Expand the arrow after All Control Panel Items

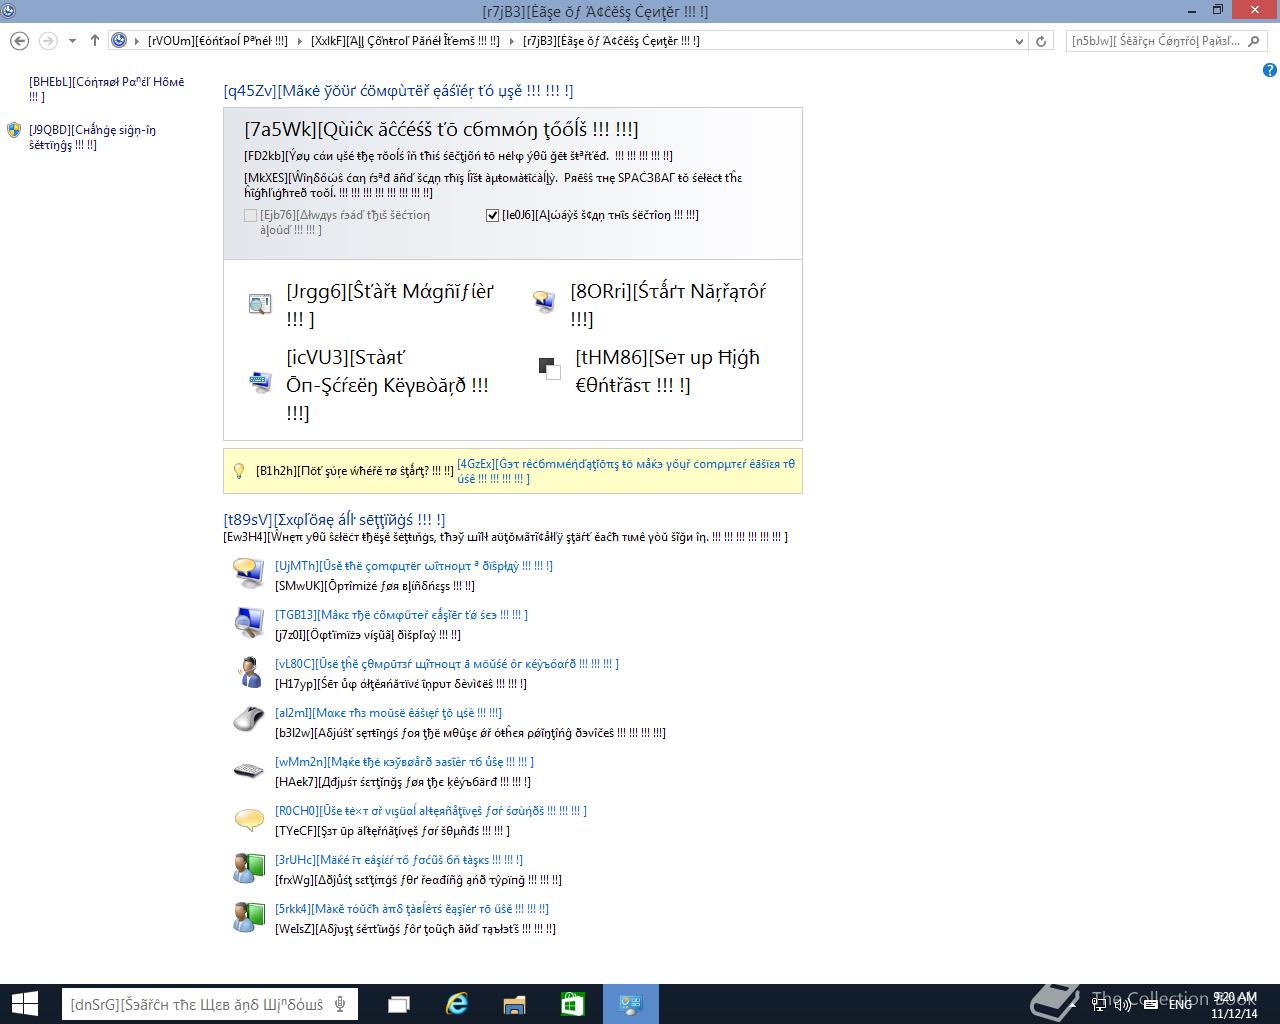510,41
